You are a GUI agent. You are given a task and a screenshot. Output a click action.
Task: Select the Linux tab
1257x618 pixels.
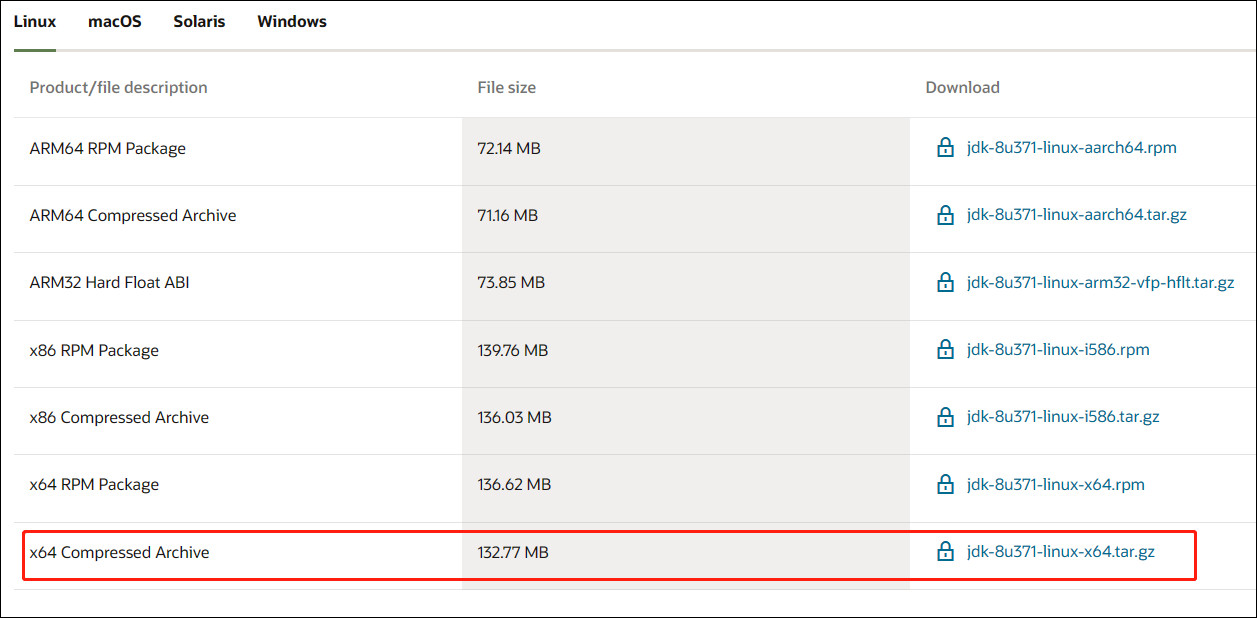[35, 22]
